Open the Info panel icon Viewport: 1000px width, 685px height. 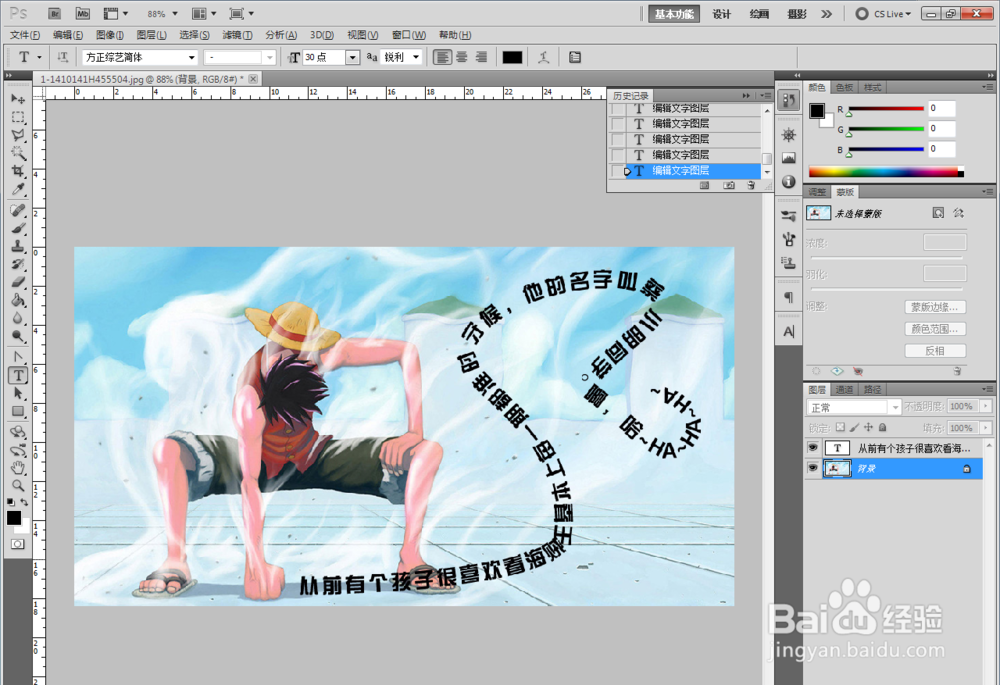(789, 182)
